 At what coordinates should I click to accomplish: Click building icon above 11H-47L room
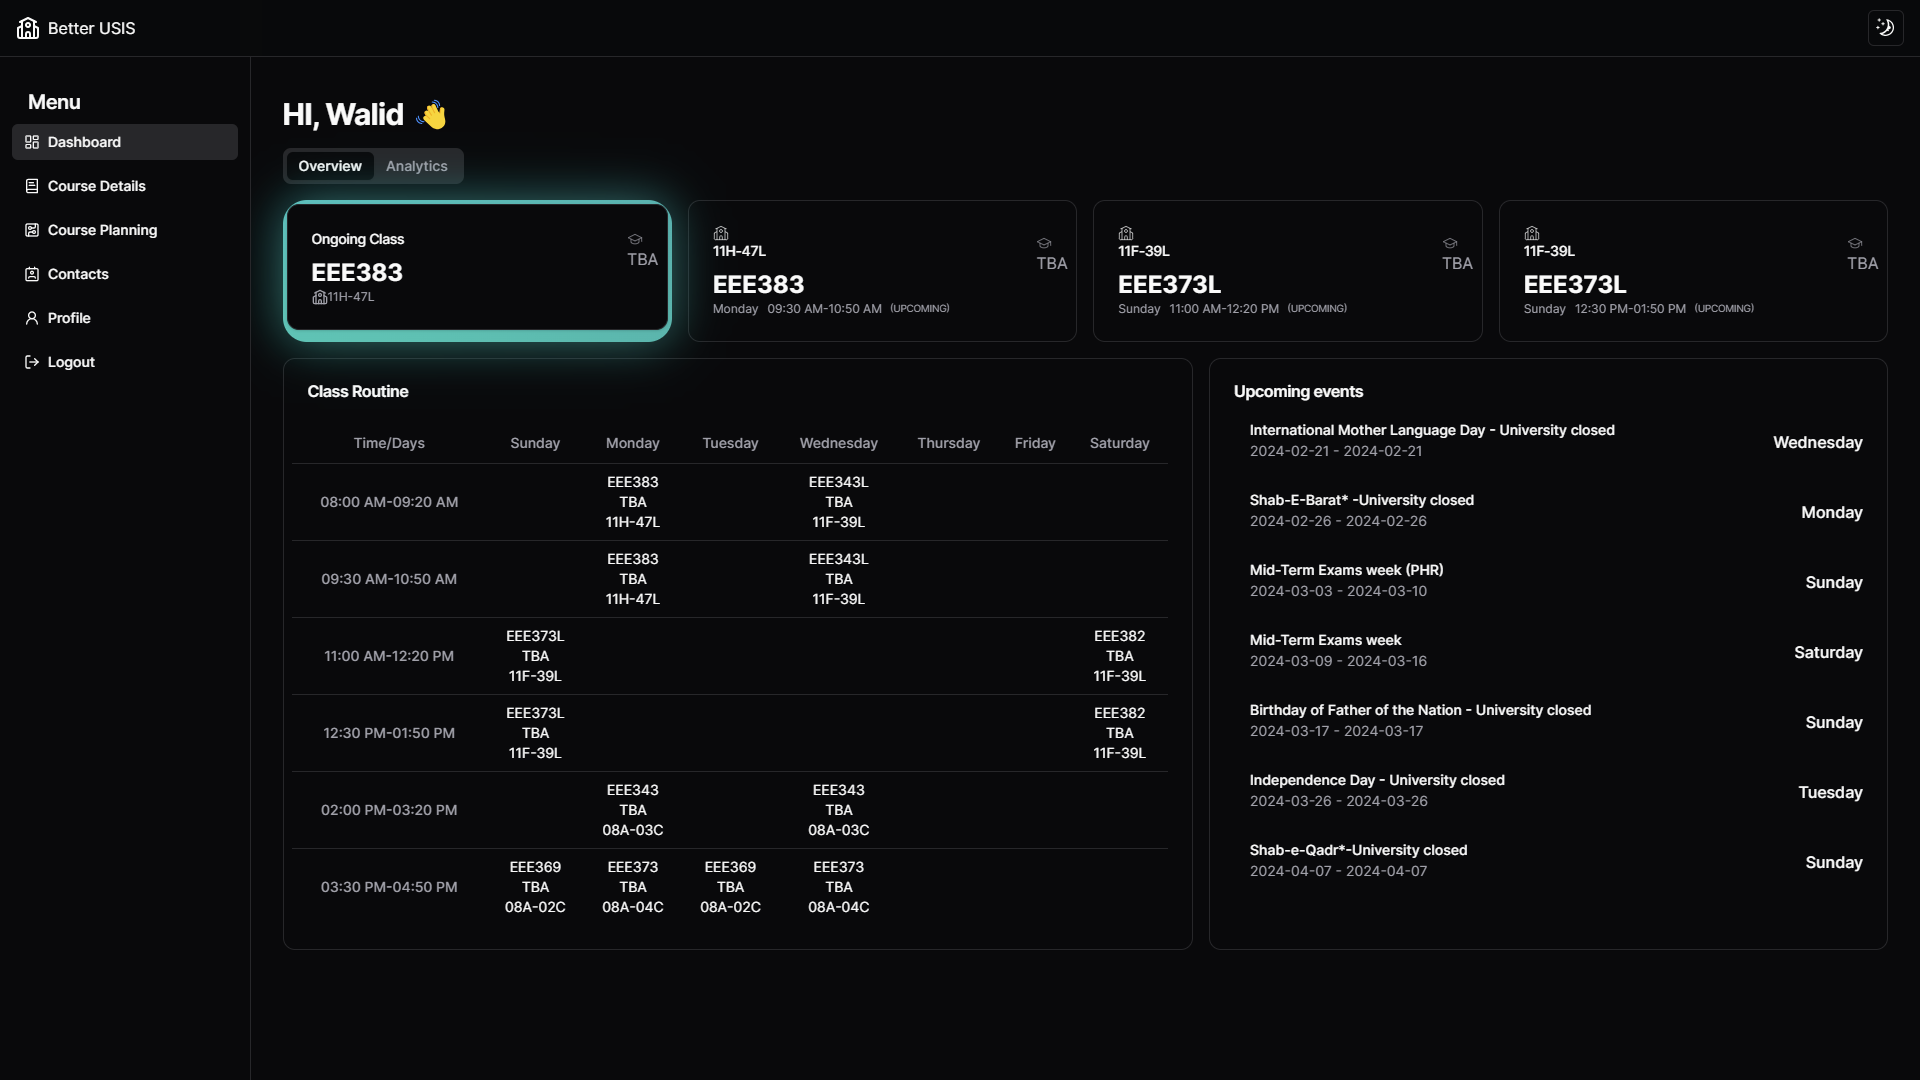coord(721,233)
